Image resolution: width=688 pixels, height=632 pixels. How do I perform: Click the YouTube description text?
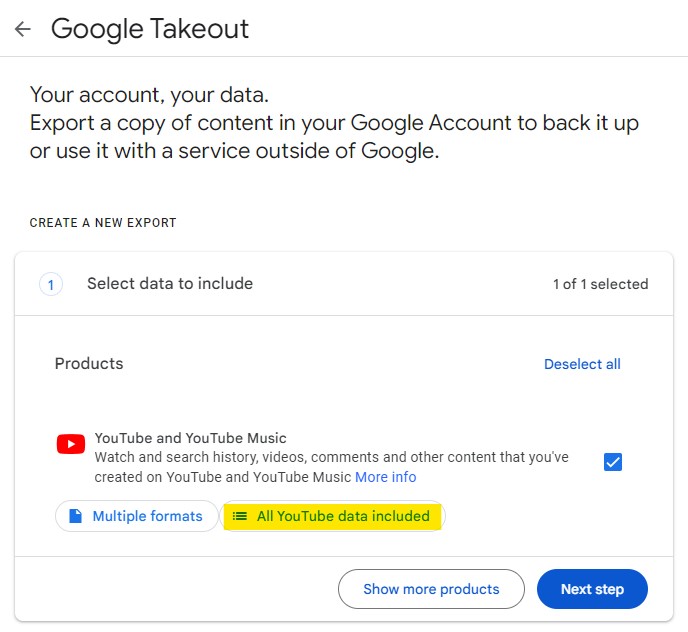click(332, 467)
